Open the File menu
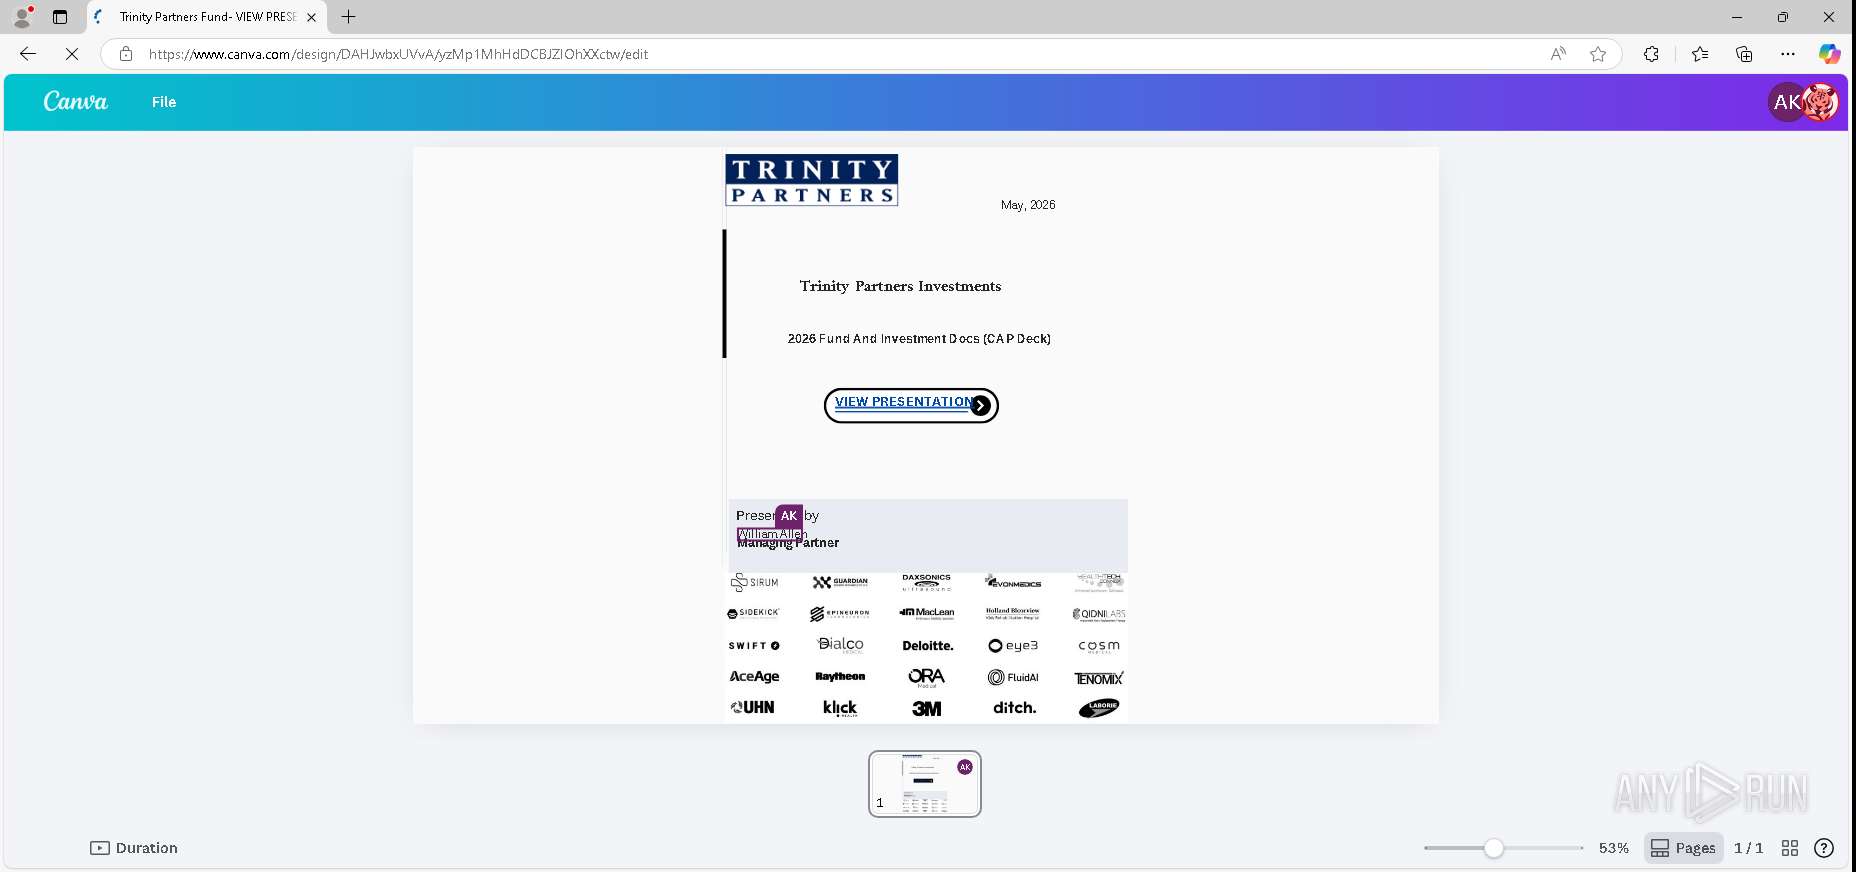This screenshot has height=872, width=1856. pyautogui.click(x=164, y=102)
